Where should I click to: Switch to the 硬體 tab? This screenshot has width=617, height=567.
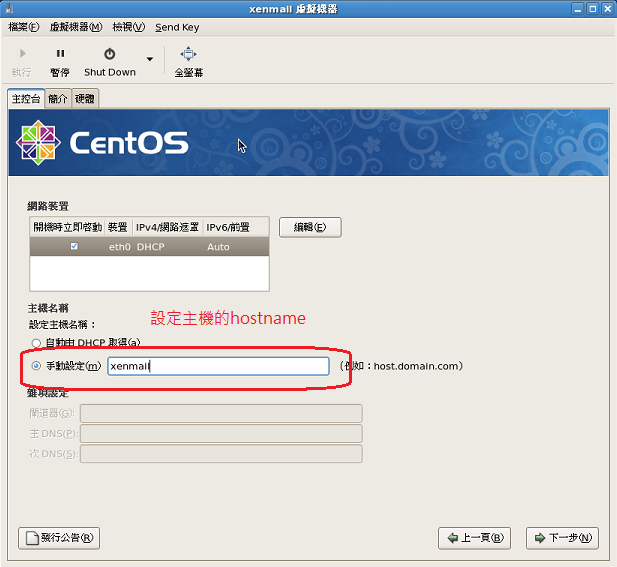[x=85, y=98]
